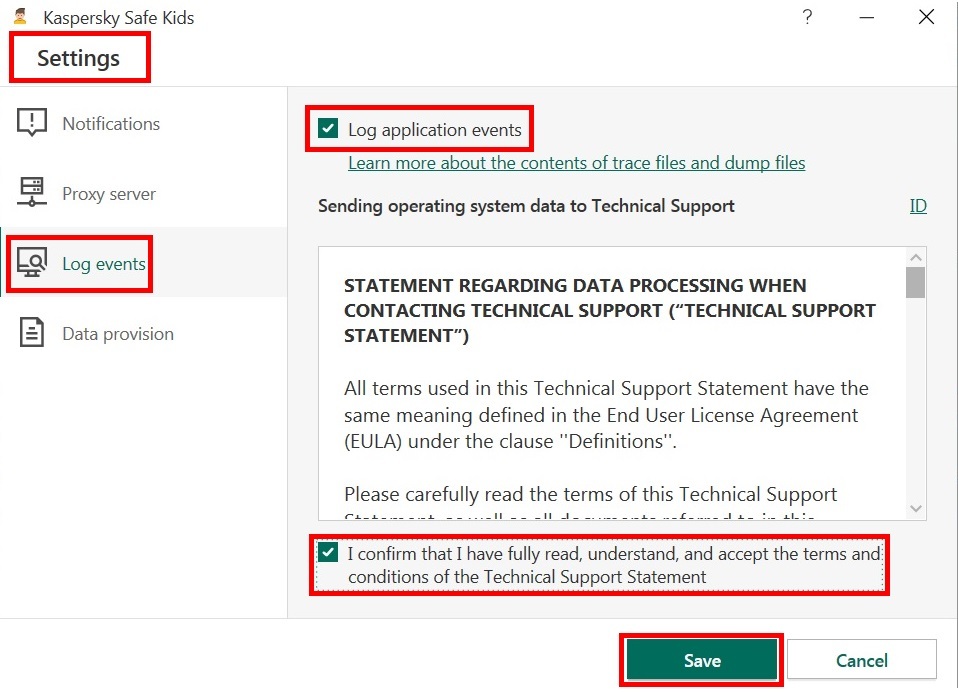Open the trace and dump files link
The image size is (958, 692).
[576, 162]
